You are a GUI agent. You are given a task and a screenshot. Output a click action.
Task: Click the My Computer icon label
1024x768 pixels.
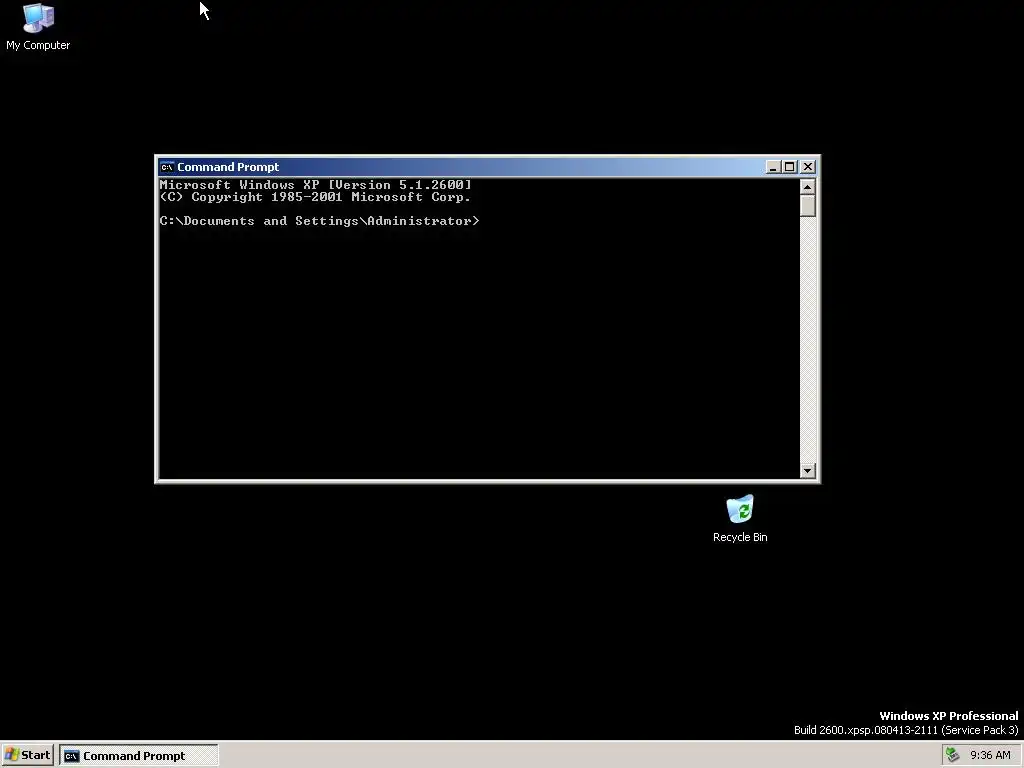[38, 45]
